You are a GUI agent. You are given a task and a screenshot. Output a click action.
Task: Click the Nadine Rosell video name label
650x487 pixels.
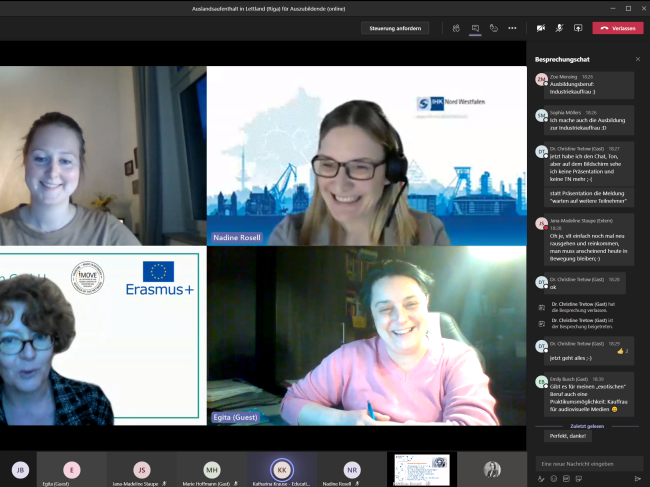[x=237, y=237]
